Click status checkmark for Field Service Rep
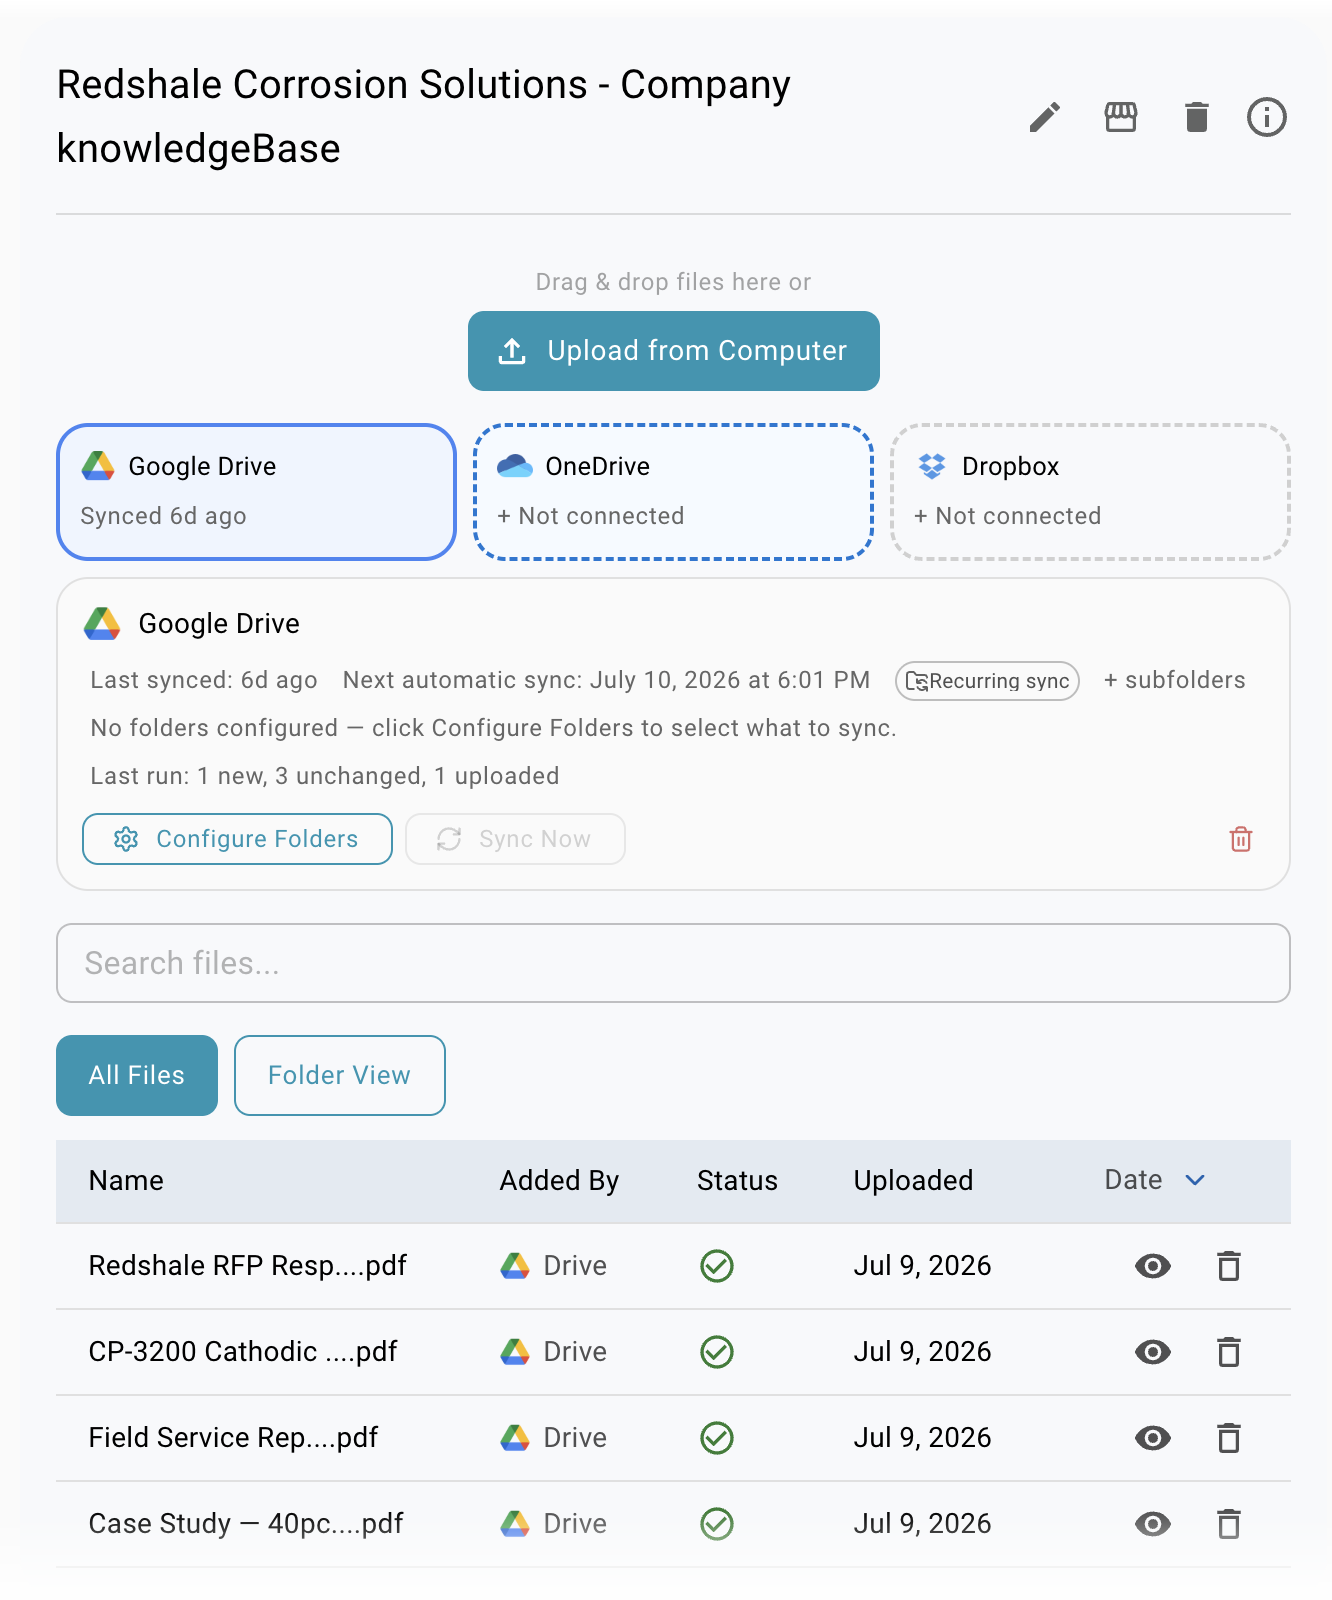 [x=716, y=1438]
